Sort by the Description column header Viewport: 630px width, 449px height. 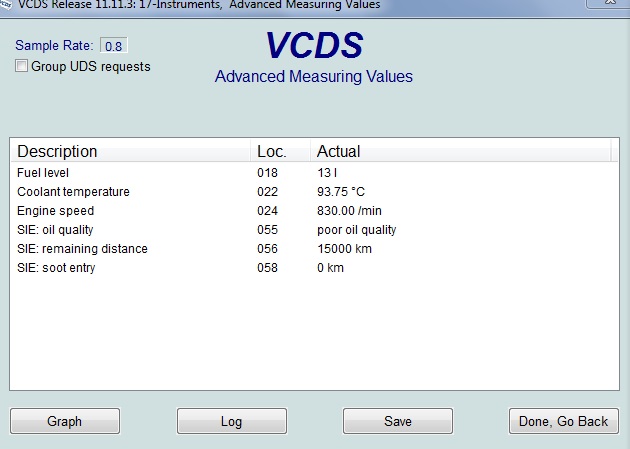point(130,151)
